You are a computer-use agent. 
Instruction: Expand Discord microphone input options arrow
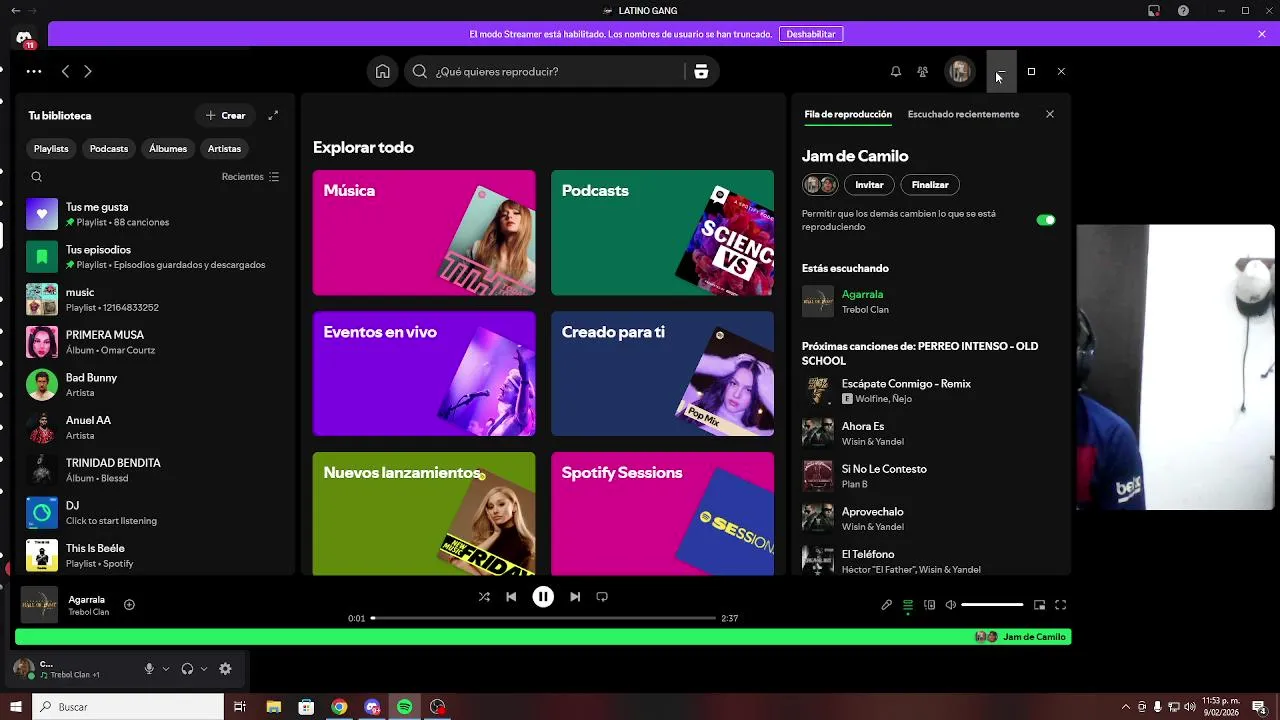166,669
